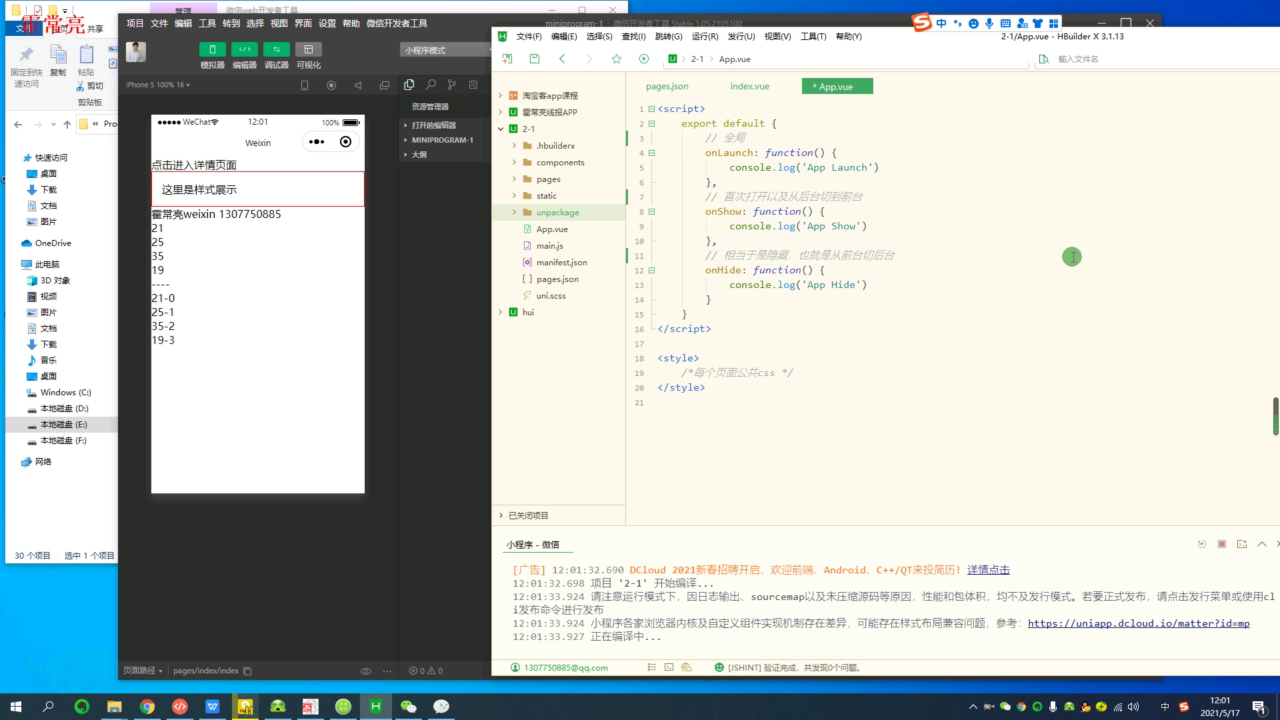Click source control branch icon in devtools
The height and width of the screenshot is (720, 1280).
click(453, 85)
